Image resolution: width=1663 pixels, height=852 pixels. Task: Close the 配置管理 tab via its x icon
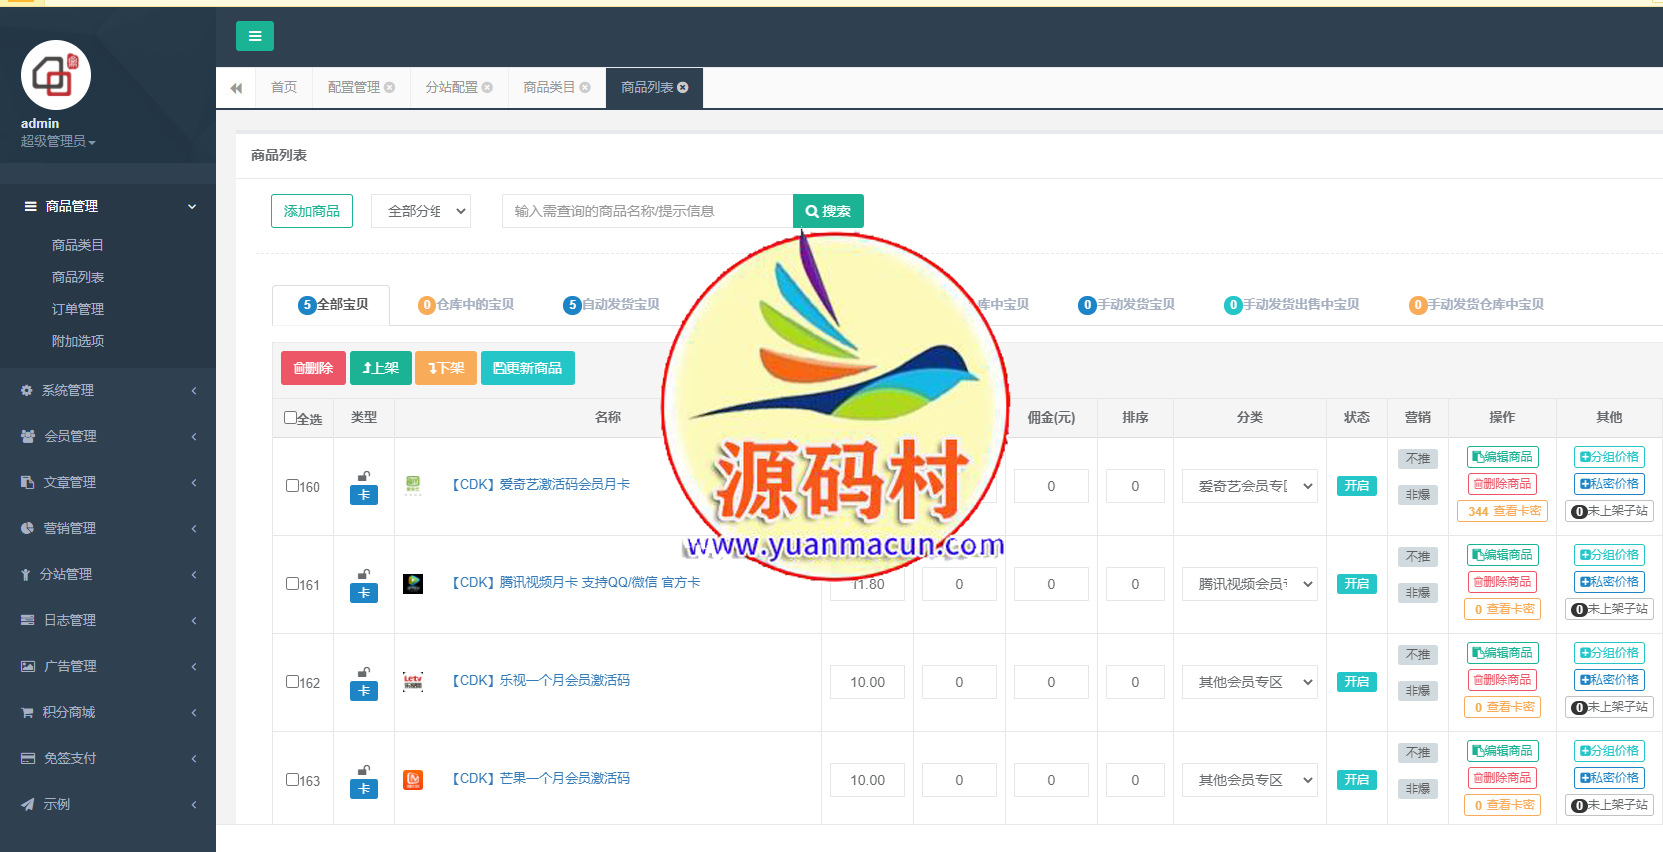click(x=390, y=88)
